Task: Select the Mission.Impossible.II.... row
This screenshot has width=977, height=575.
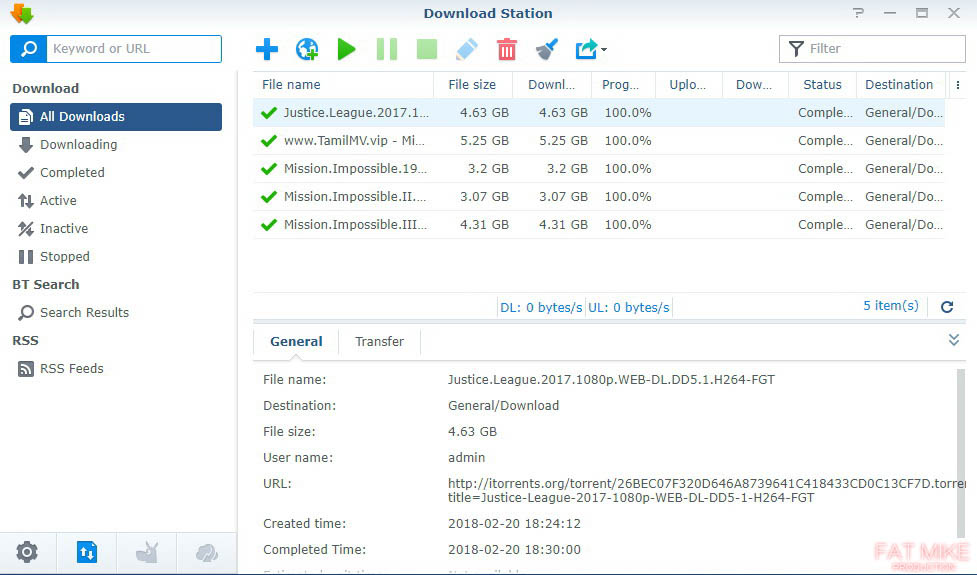Action: 599,197
